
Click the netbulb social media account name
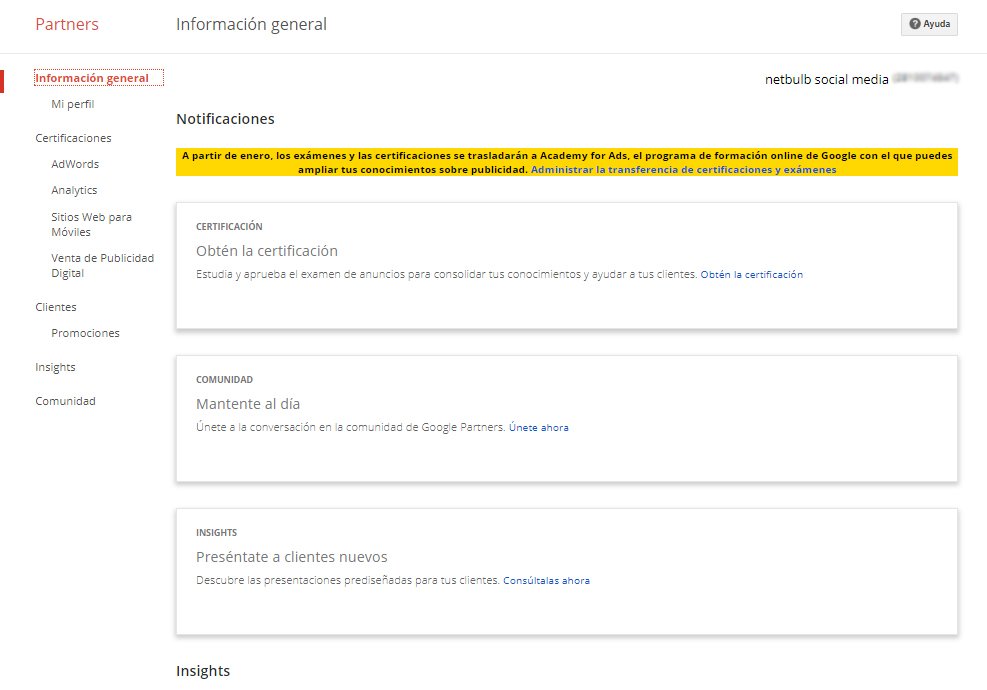pyautogui.click(x=828, y=79)
